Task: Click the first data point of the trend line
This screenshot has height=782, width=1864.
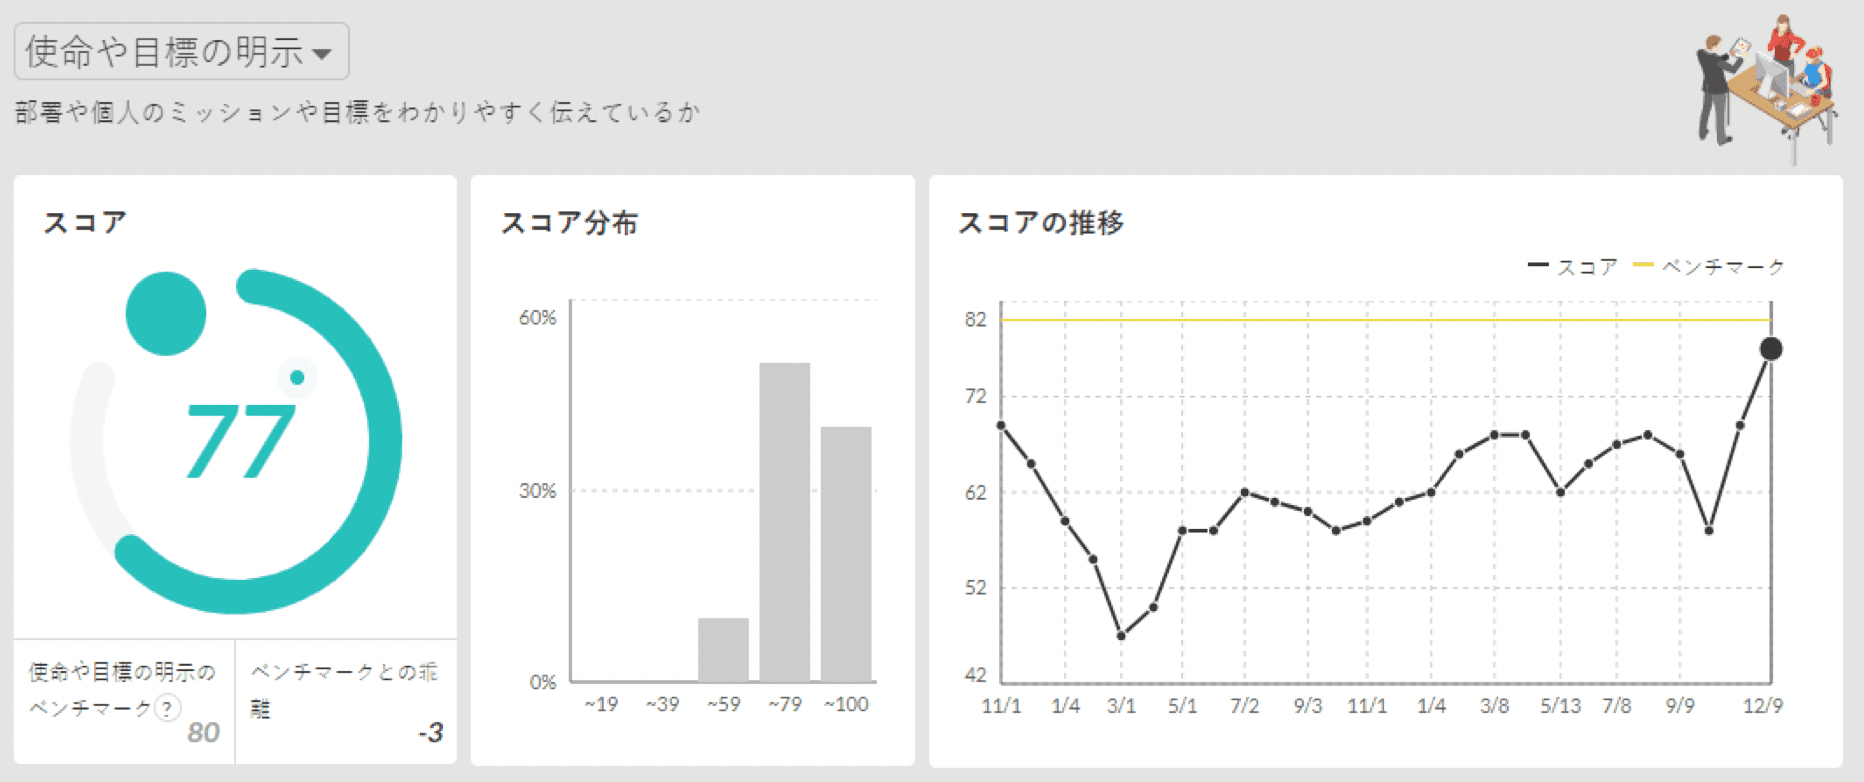Action: click(1001, 426)
